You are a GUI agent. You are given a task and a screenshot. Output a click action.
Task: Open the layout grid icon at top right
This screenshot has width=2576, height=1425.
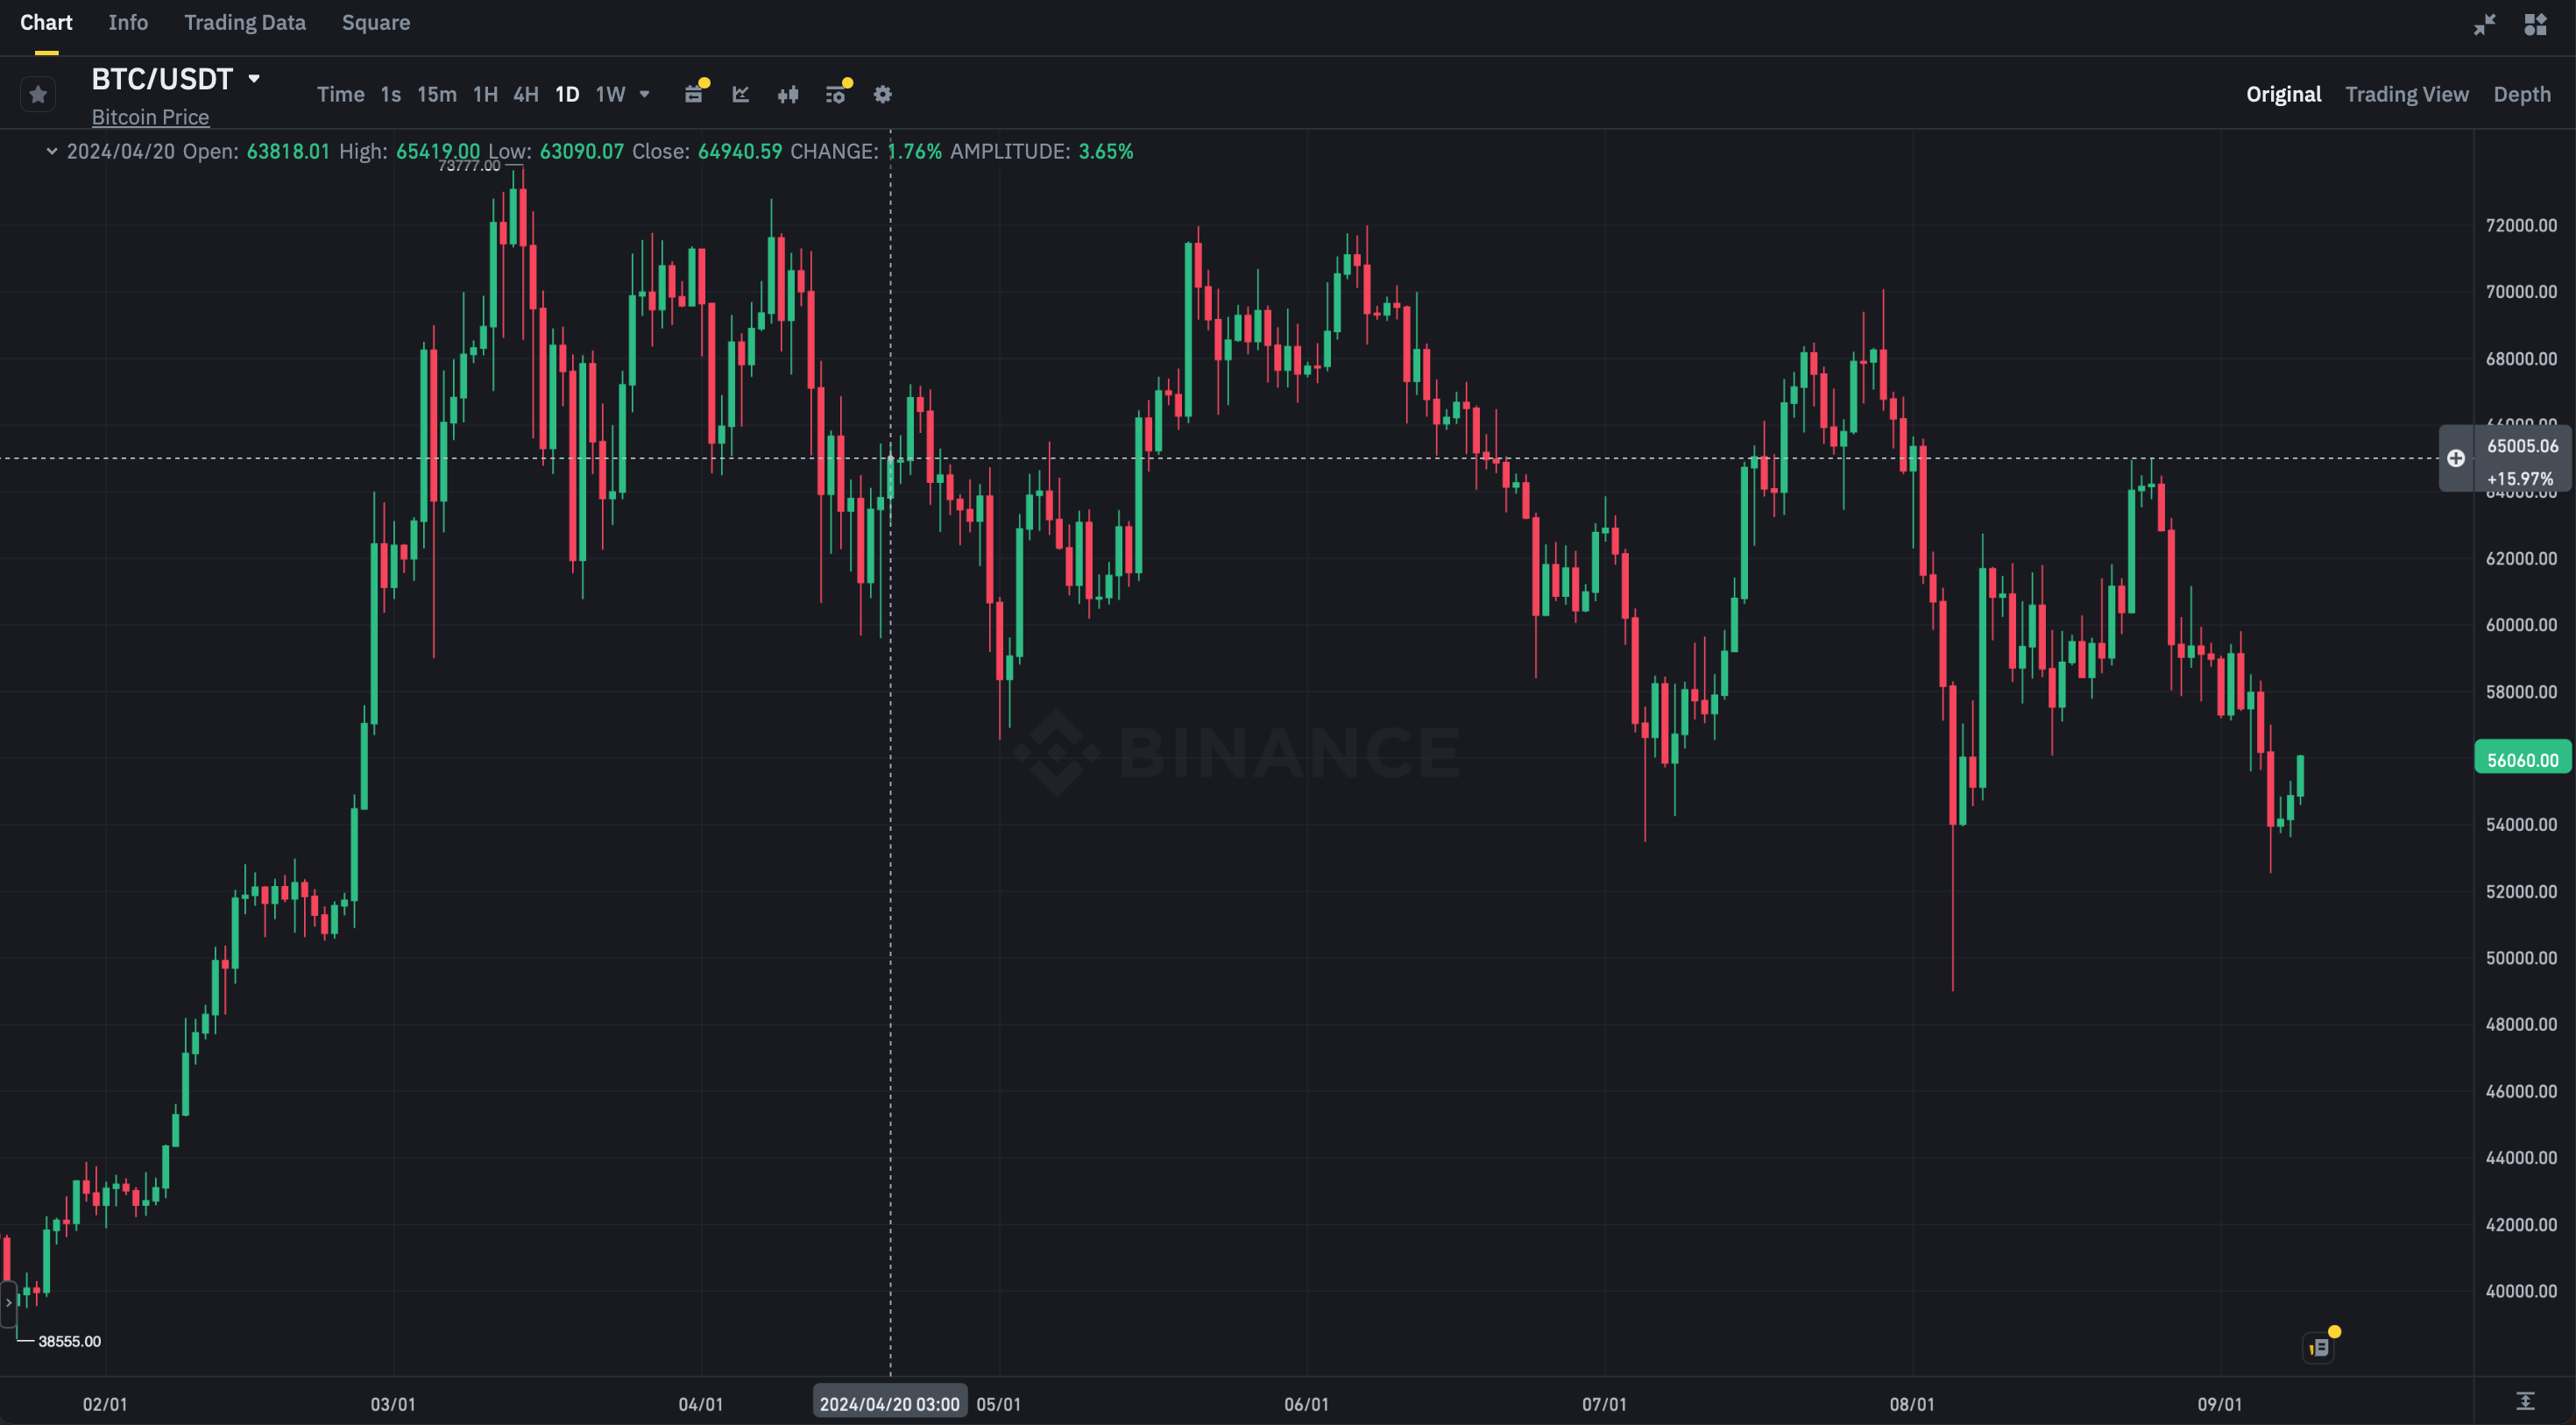2535,24
